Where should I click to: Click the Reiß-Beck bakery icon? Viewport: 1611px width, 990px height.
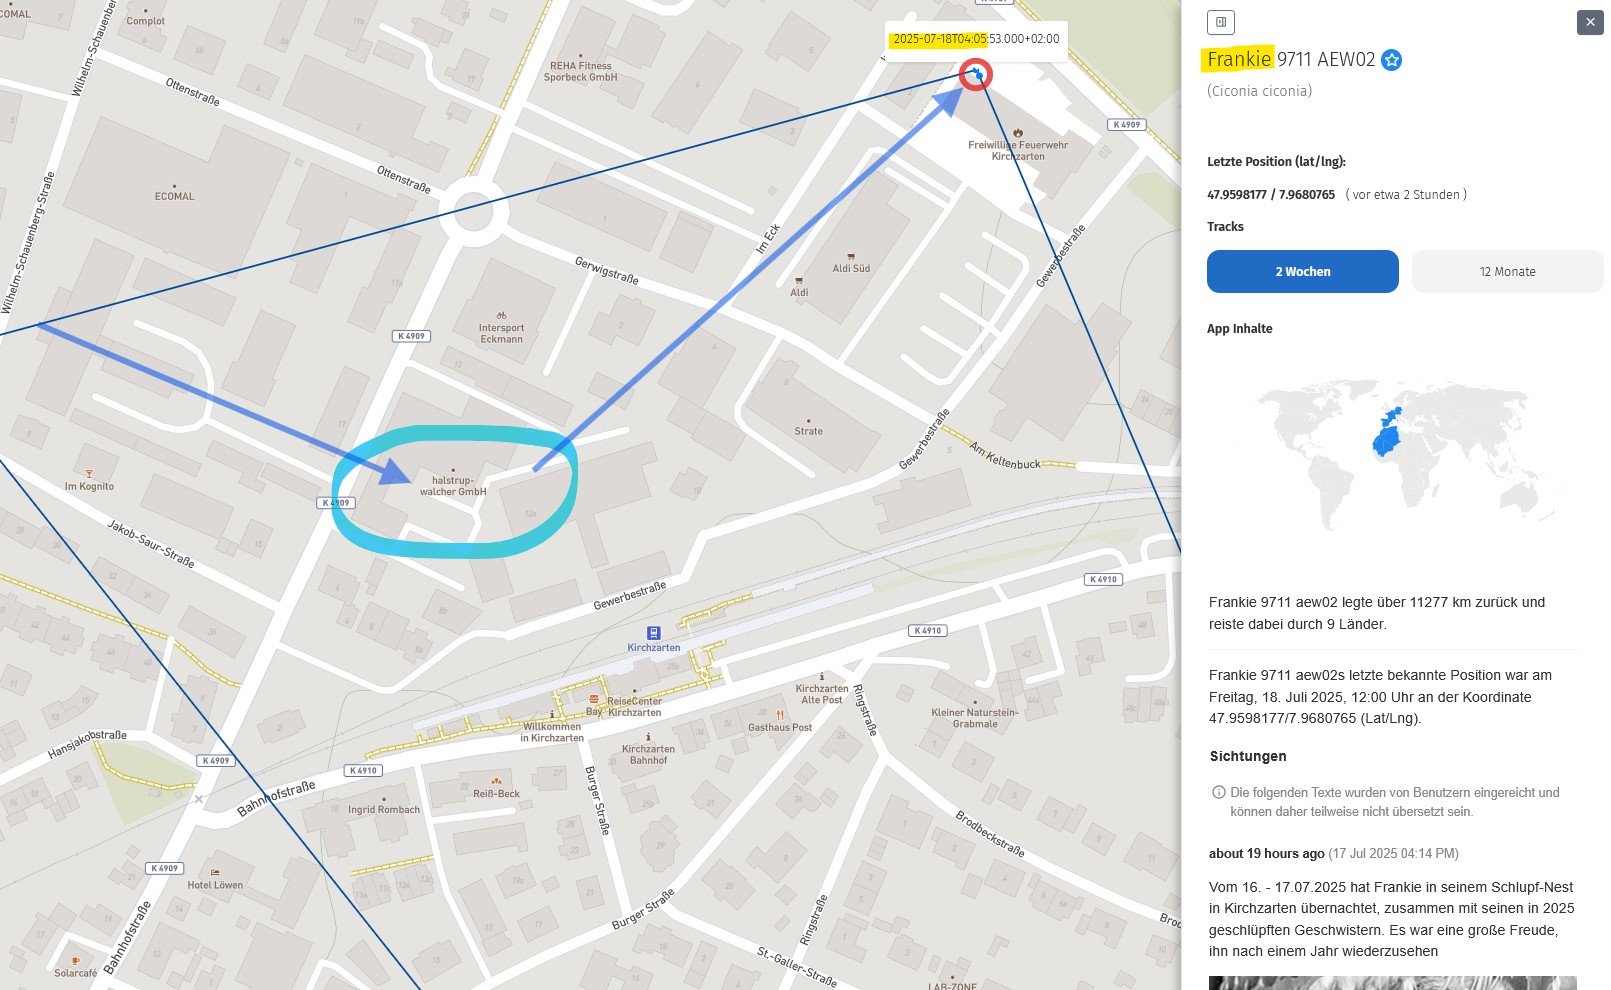pyautogui.click(x=496, y=781)
